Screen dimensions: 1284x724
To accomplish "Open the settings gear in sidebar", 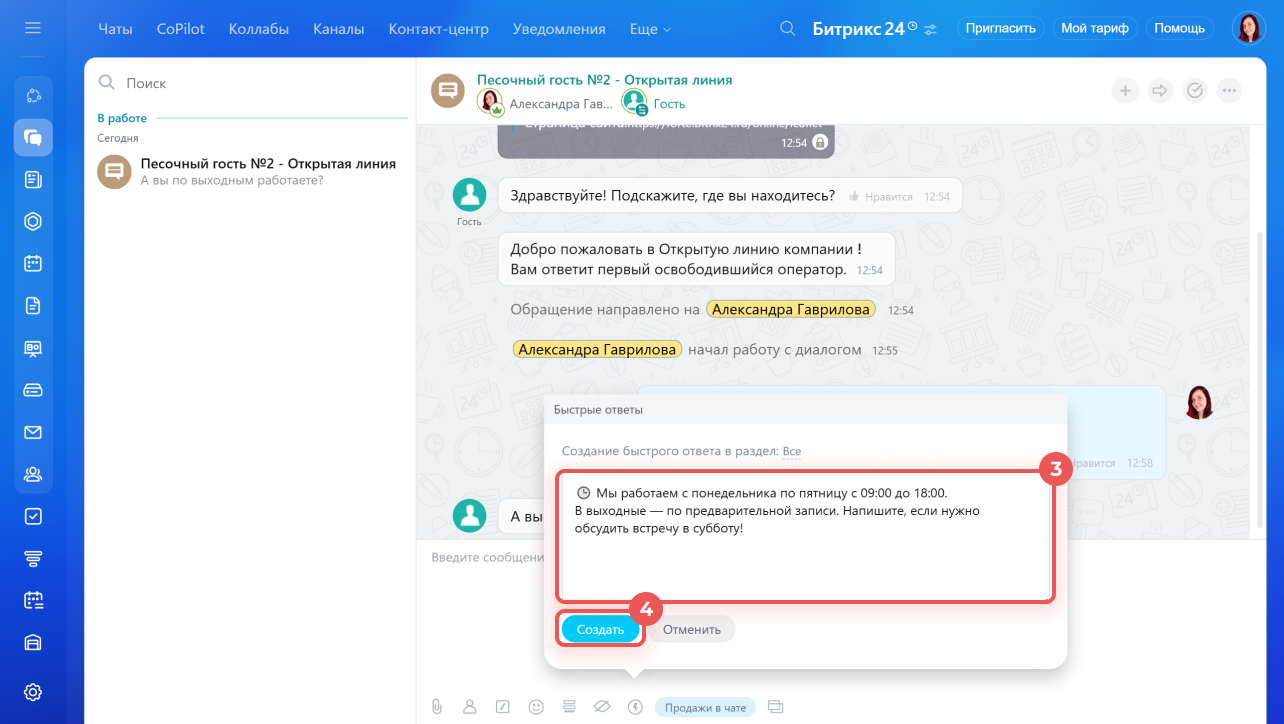I will pos(33,692).
